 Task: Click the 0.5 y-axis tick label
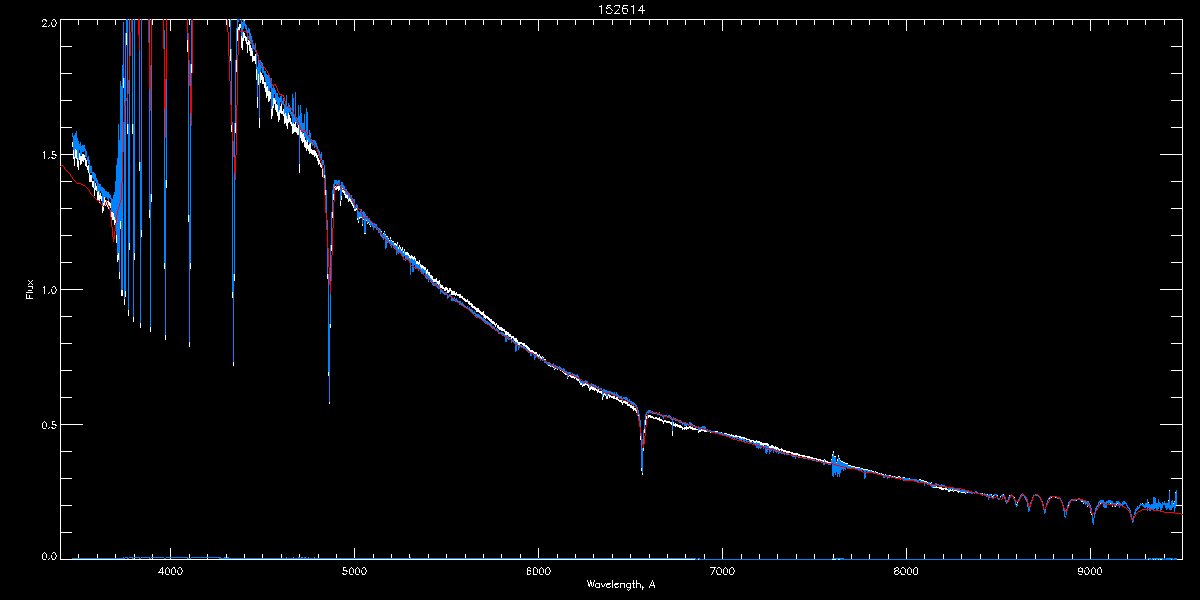tap(49, 424)
